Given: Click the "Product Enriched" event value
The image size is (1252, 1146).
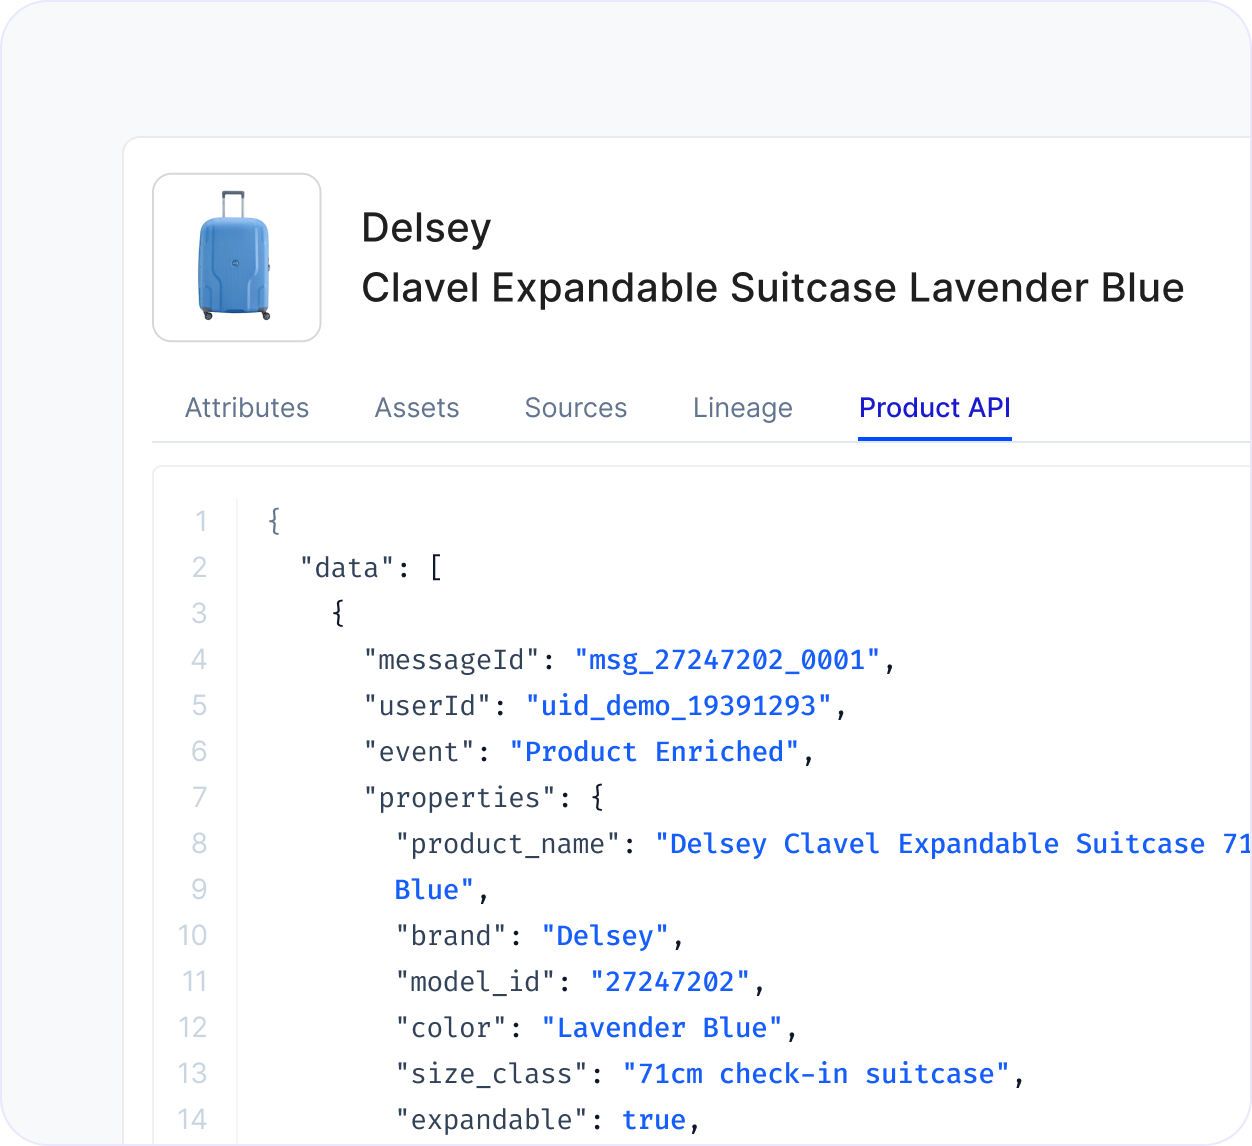Looking at the screenshot, I should (655, 752).
